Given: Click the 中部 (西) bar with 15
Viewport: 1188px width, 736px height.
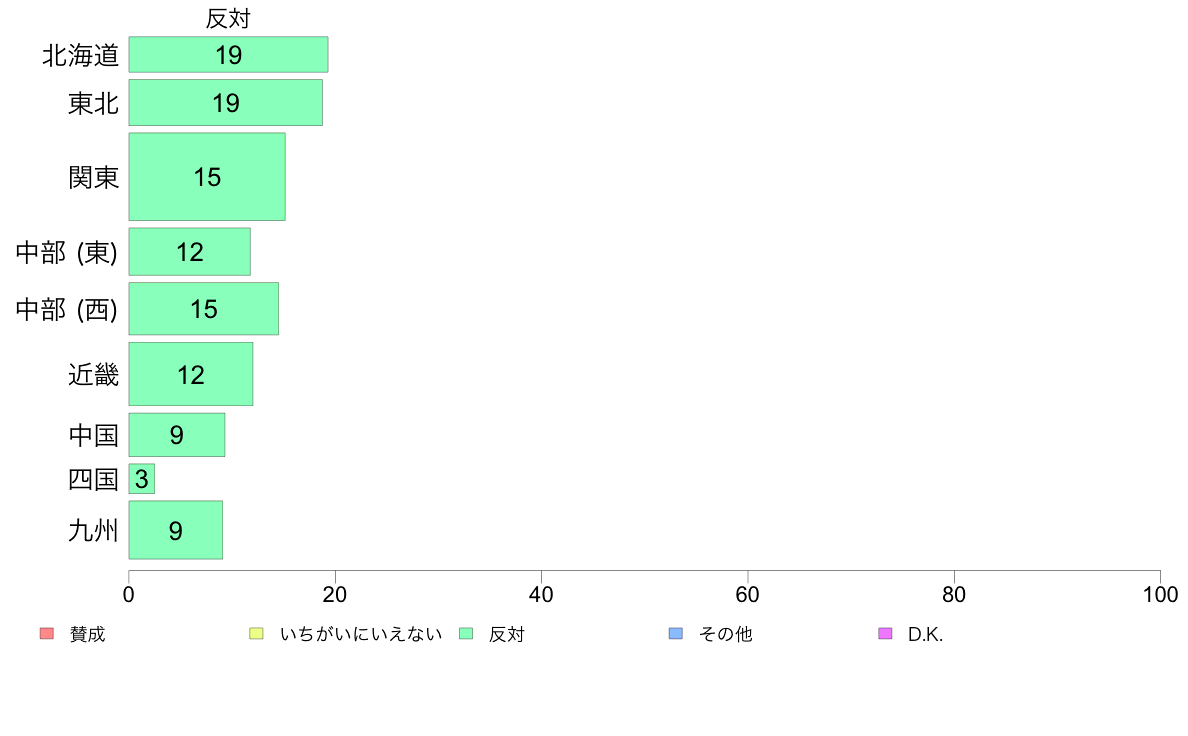Looking at the screenshot, I should coord(204,308).
